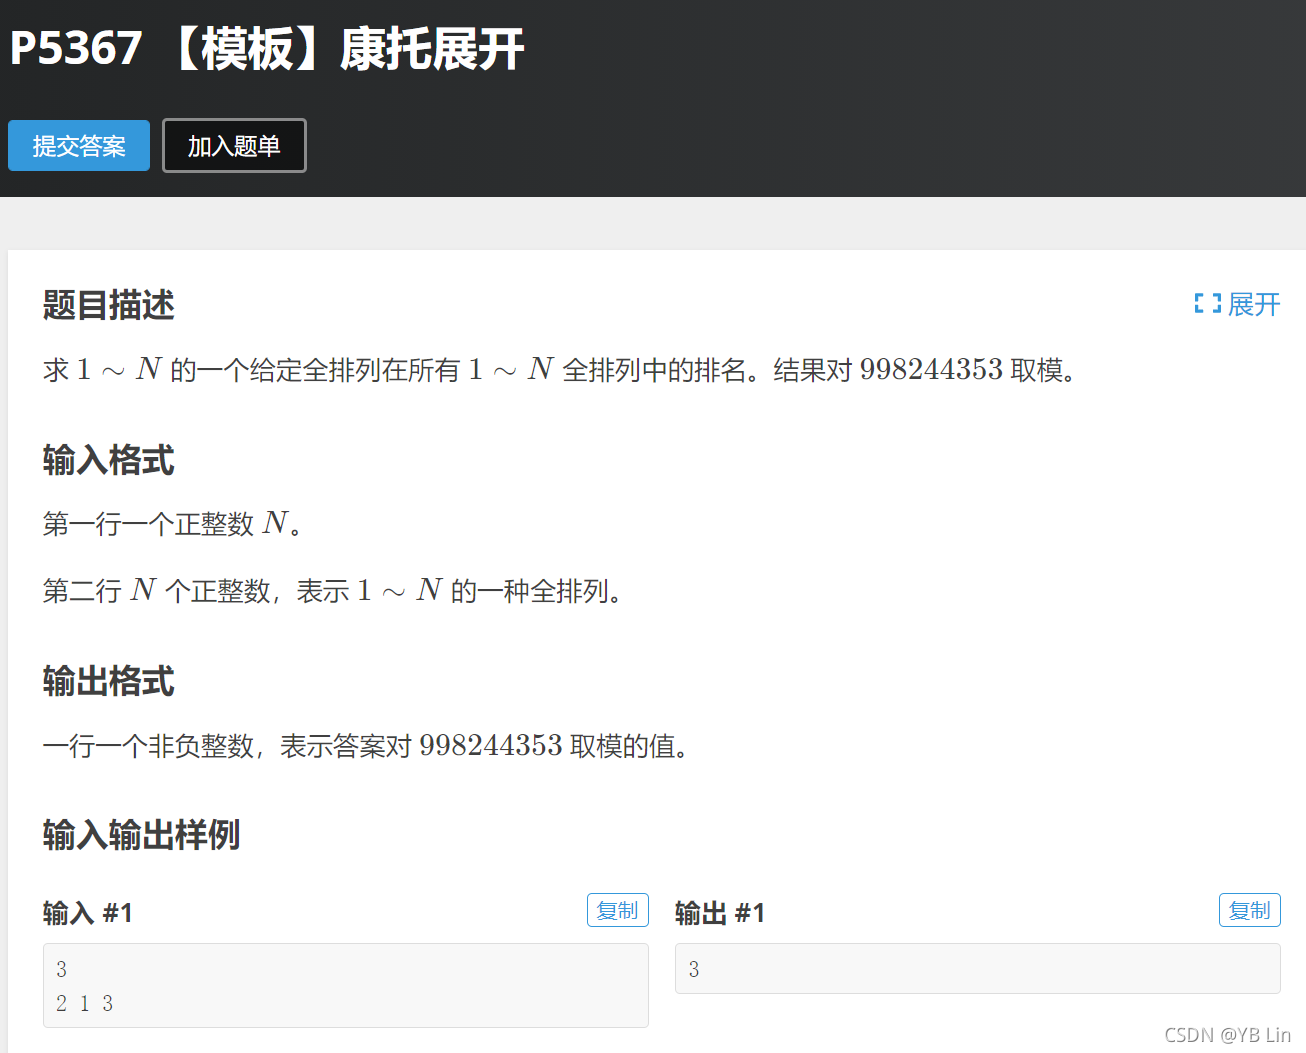Expand the full problem description via 展开
1306x1053 pixels.
point(1252,305)
